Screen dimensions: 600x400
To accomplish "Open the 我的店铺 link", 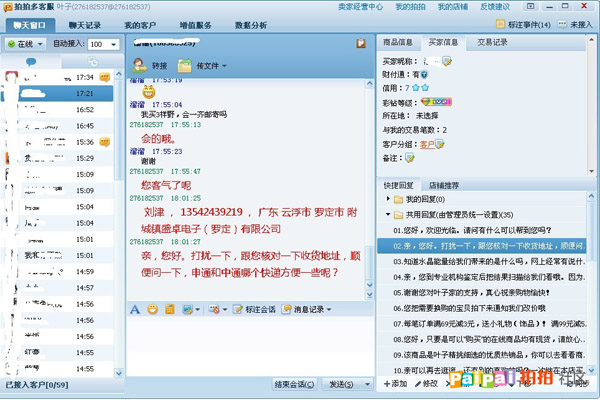I will pyautogui.click(x=453, y=7).
